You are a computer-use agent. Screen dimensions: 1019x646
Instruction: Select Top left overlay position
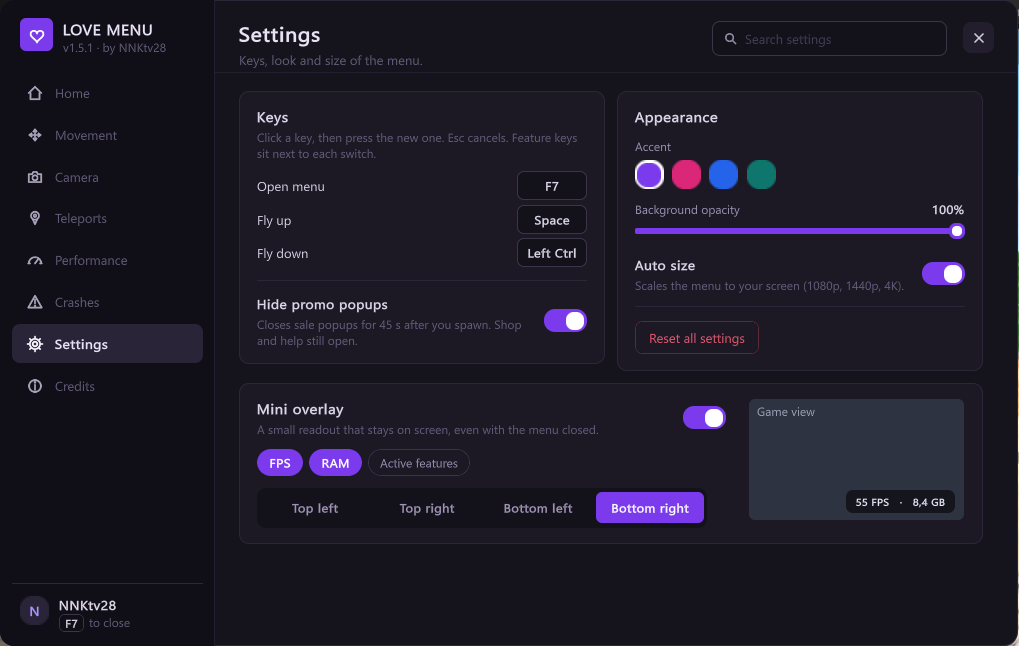coord(315,508)
